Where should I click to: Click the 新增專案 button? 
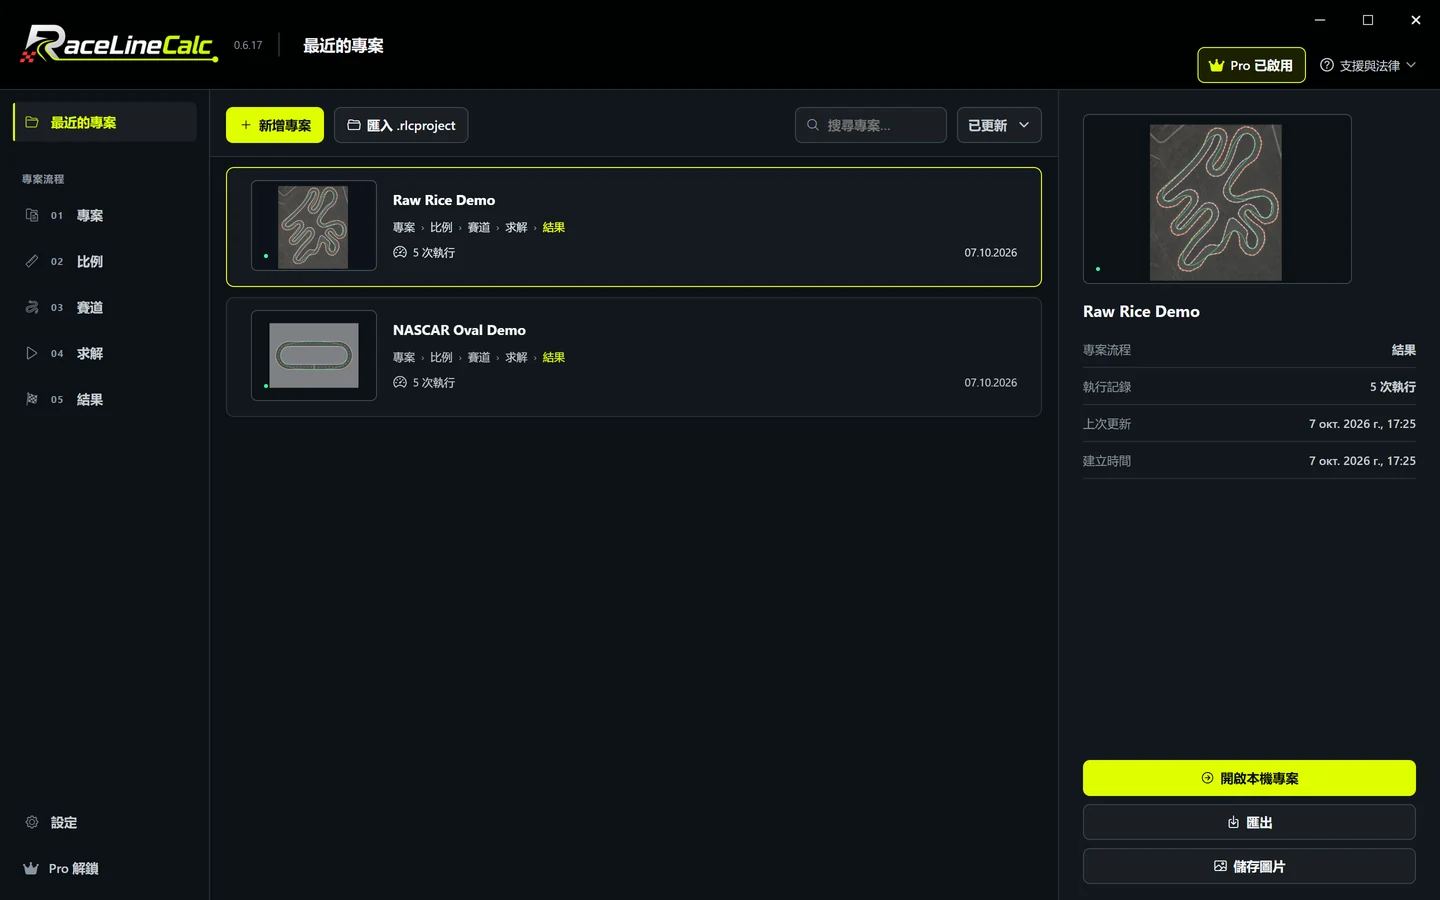[x=275, y=125]
